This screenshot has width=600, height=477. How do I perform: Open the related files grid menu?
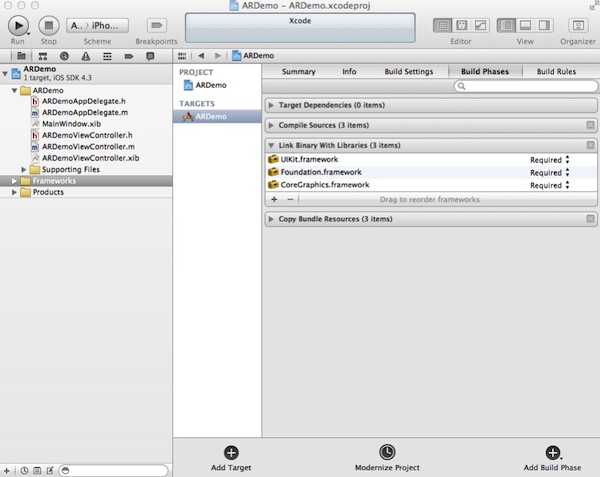click(x=182, y=56)
